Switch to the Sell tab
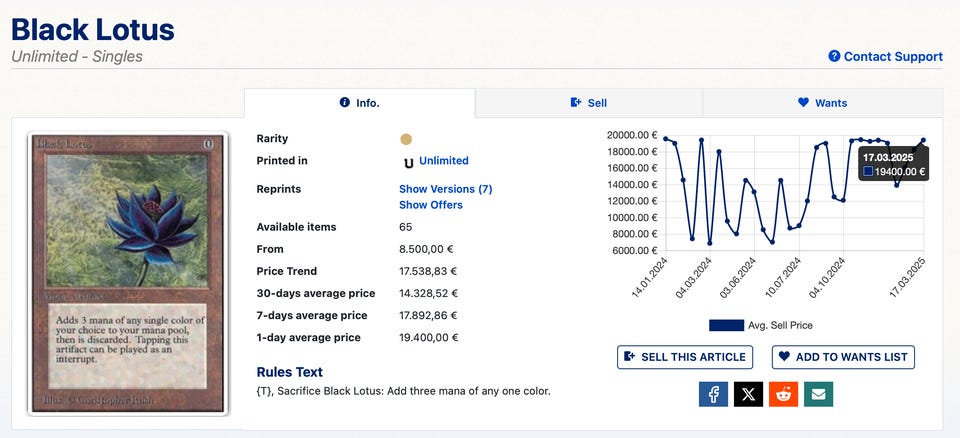Viewport: 960px width, 438px height. pyautogui.click(x=588, y=103)
